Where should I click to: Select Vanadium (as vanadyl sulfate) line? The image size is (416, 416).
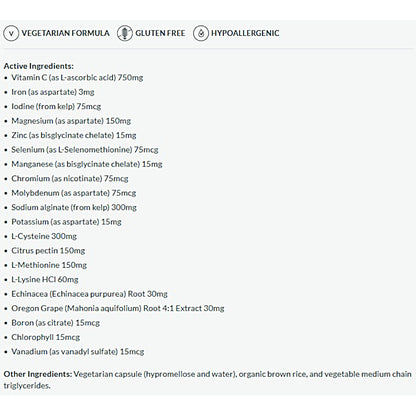click(x=78, y=352)
